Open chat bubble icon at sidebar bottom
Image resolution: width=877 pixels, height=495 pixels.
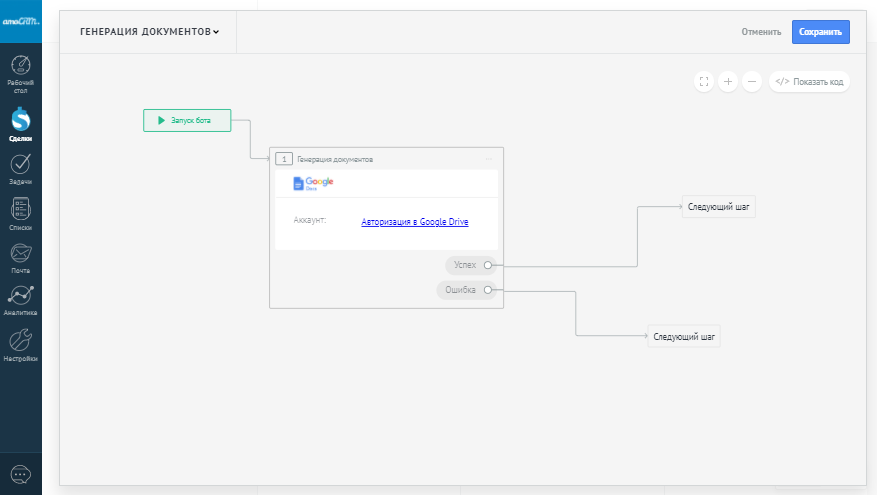tap(20, 474)
